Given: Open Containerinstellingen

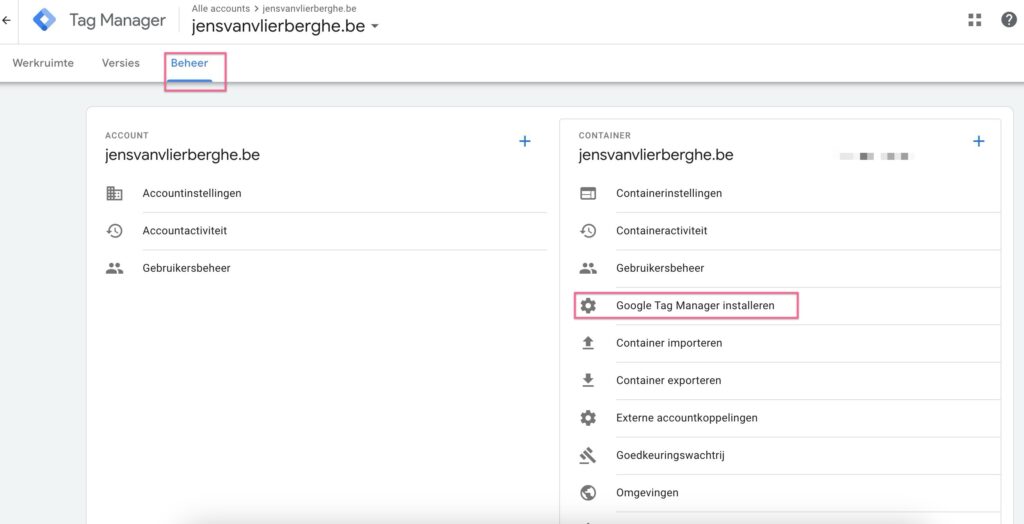Looking at the screenshot, I should (669, 193).
